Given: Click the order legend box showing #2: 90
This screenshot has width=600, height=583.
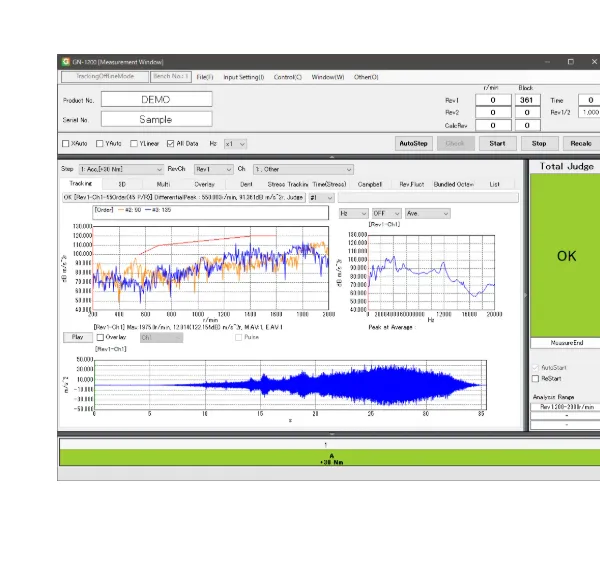Looking at the screenshot, I should click(210, 212).
